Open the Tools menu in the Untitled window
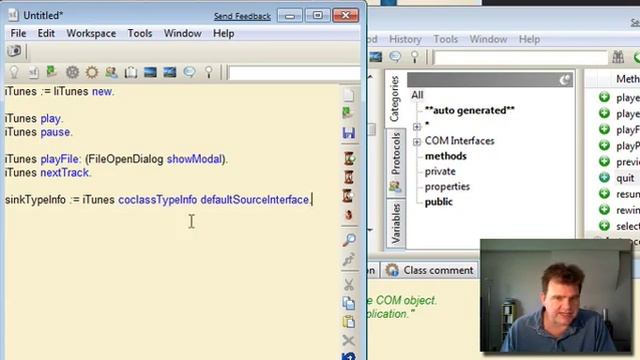The image size is (640, 360). point(140,33)
